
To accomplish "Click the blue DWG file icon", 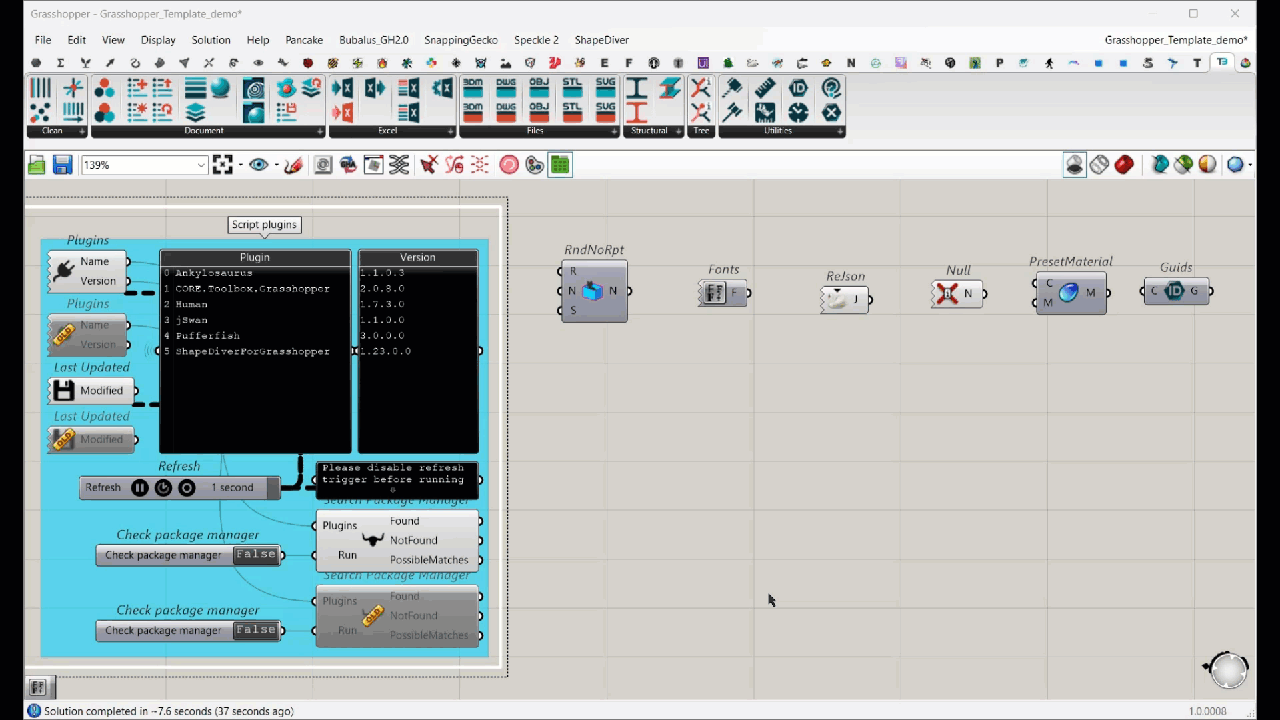I will 506,87.
